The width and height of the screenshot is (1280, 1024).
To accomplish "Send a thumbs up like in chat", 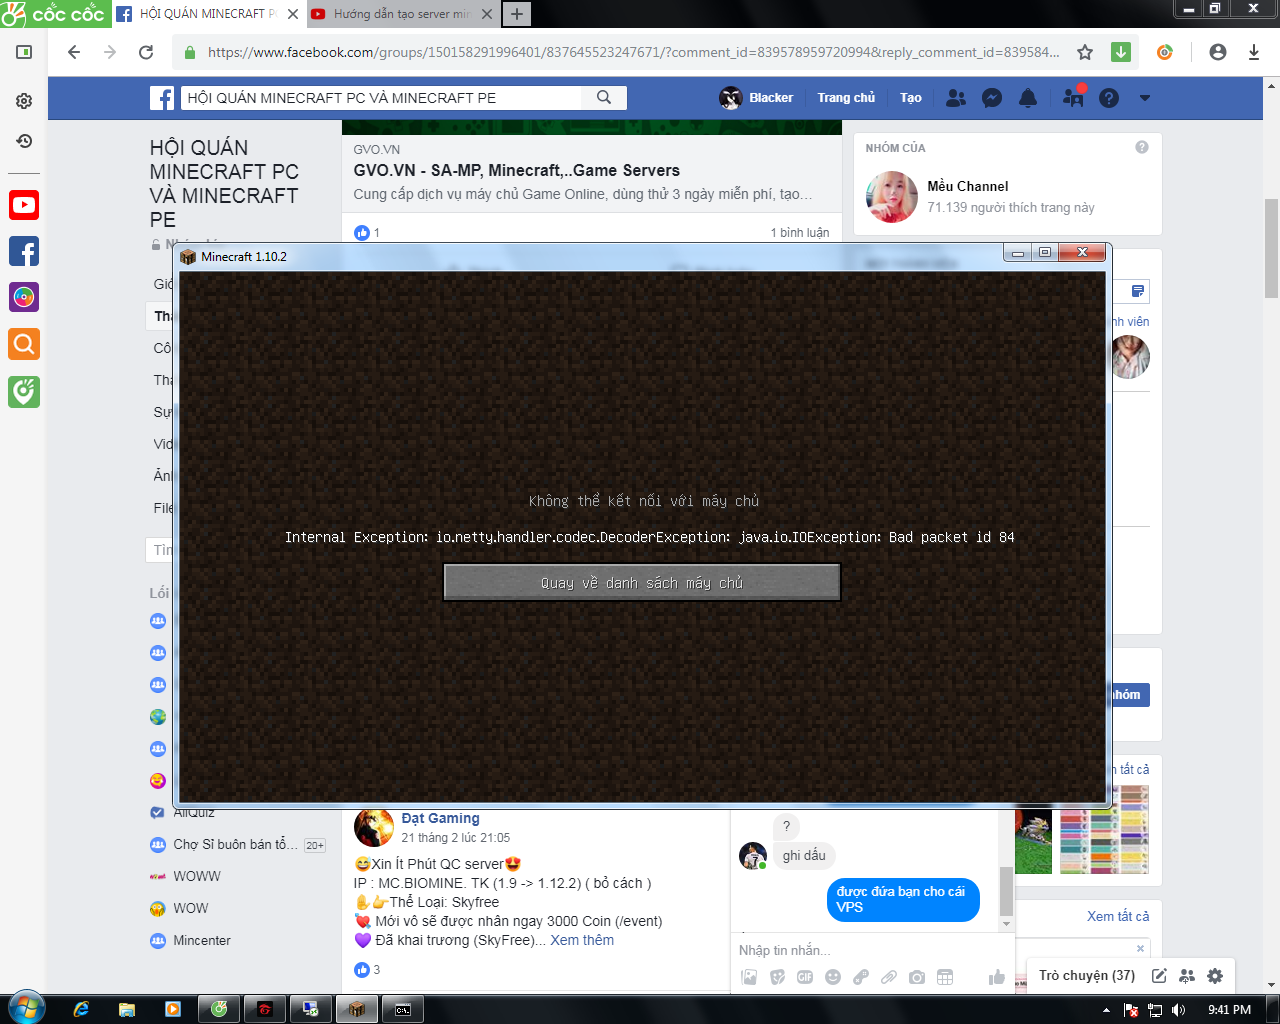I will point(996,978).
